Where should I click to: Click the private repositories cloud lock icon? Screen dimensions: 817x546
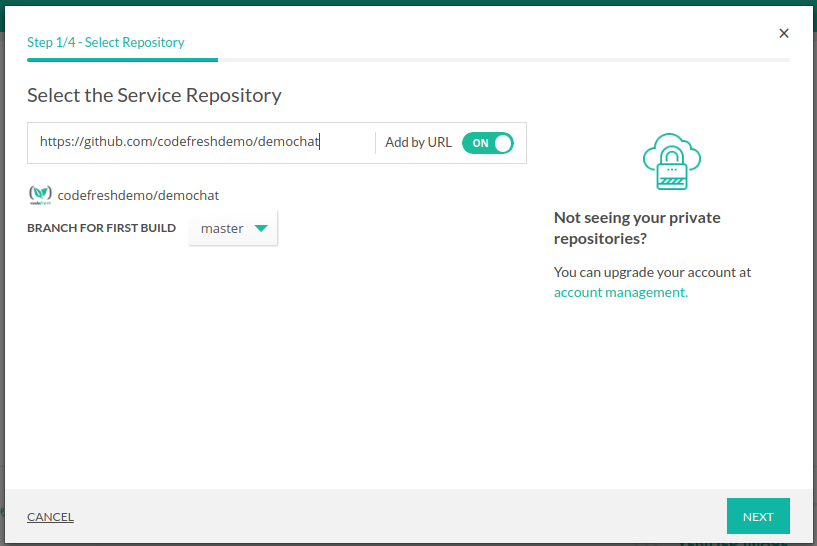point(672,162)
